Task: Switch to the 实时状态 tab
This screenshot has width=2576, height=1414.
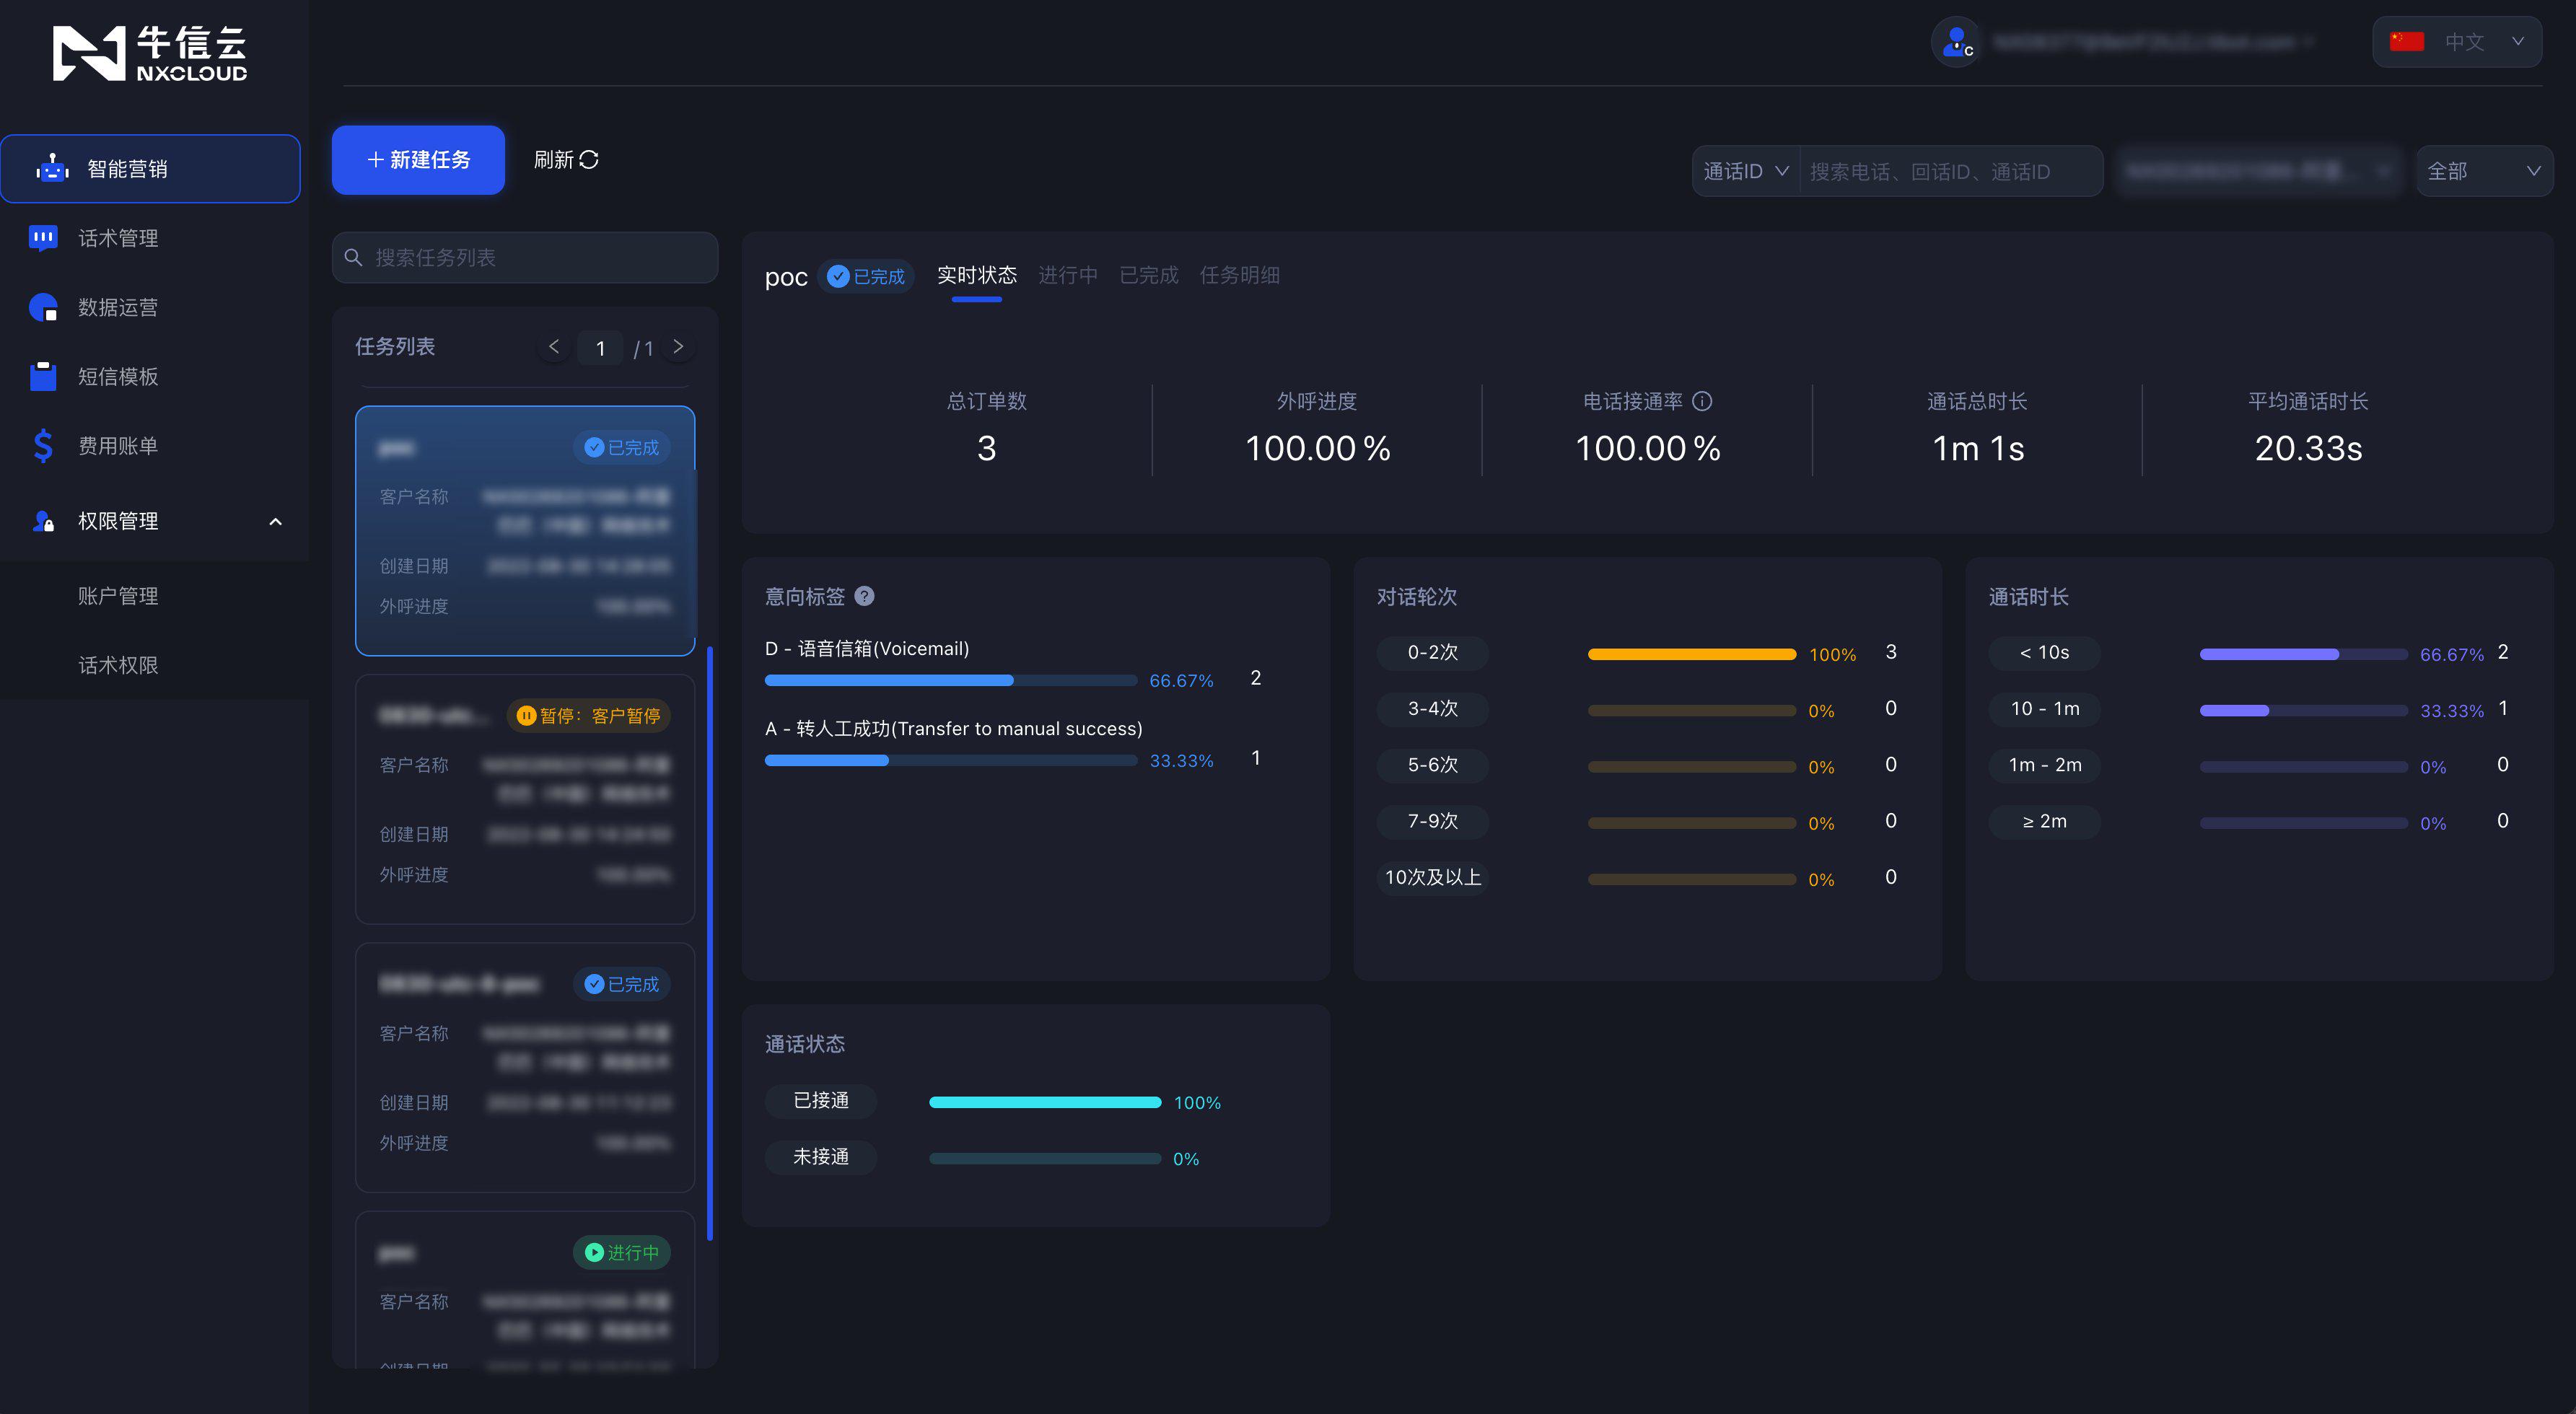Action: tap(976, 275)
